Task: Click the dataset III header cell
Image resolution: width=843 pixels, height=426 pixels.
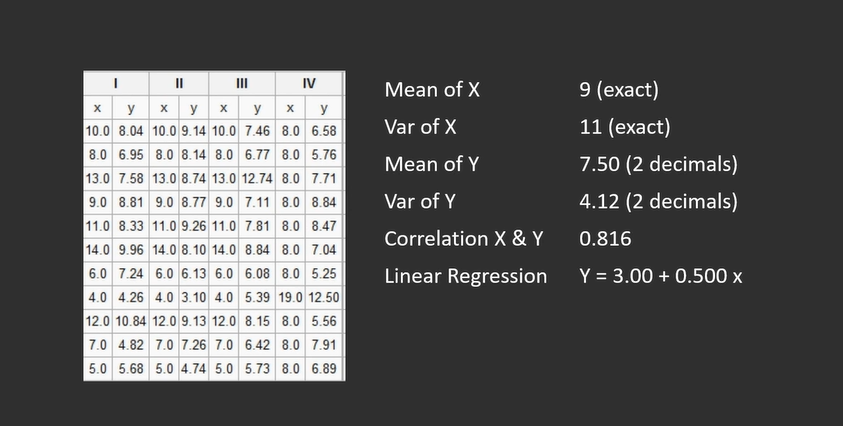Action: [x=242, y=83]
